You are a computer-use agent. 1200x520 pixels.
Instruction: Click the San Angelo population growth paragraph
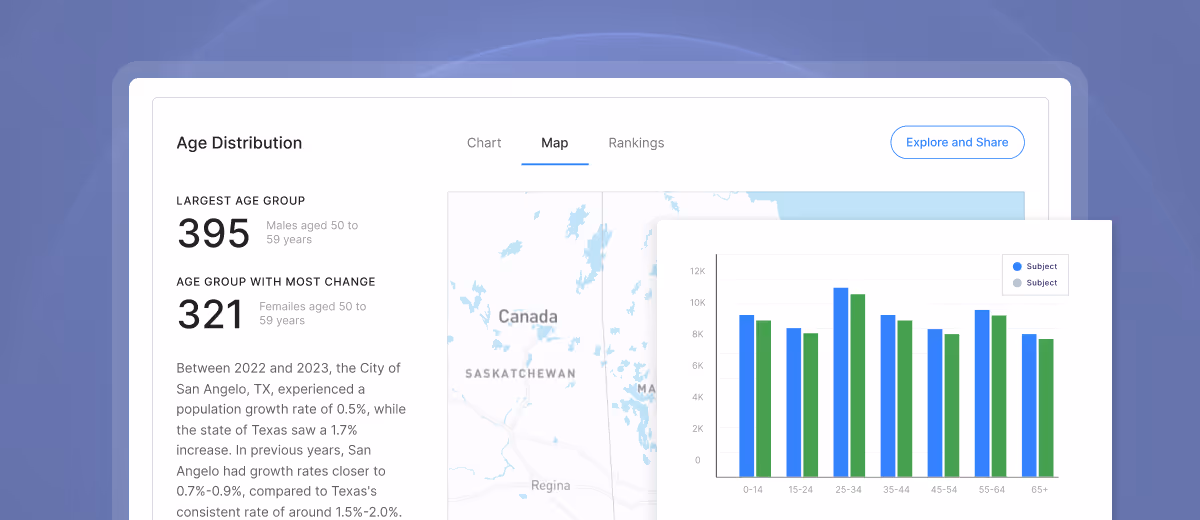point(291,440)
